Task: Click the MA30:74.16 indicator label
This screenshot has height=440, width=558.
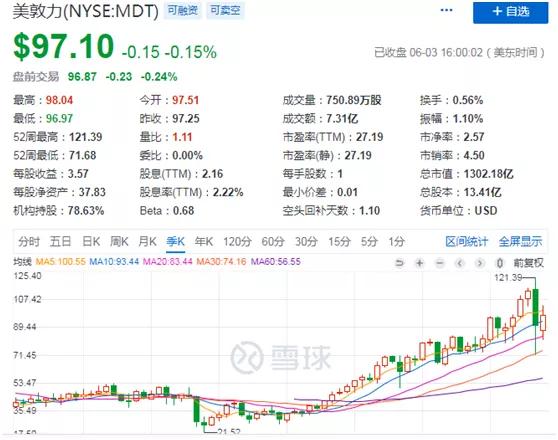Action: [221, 262]
